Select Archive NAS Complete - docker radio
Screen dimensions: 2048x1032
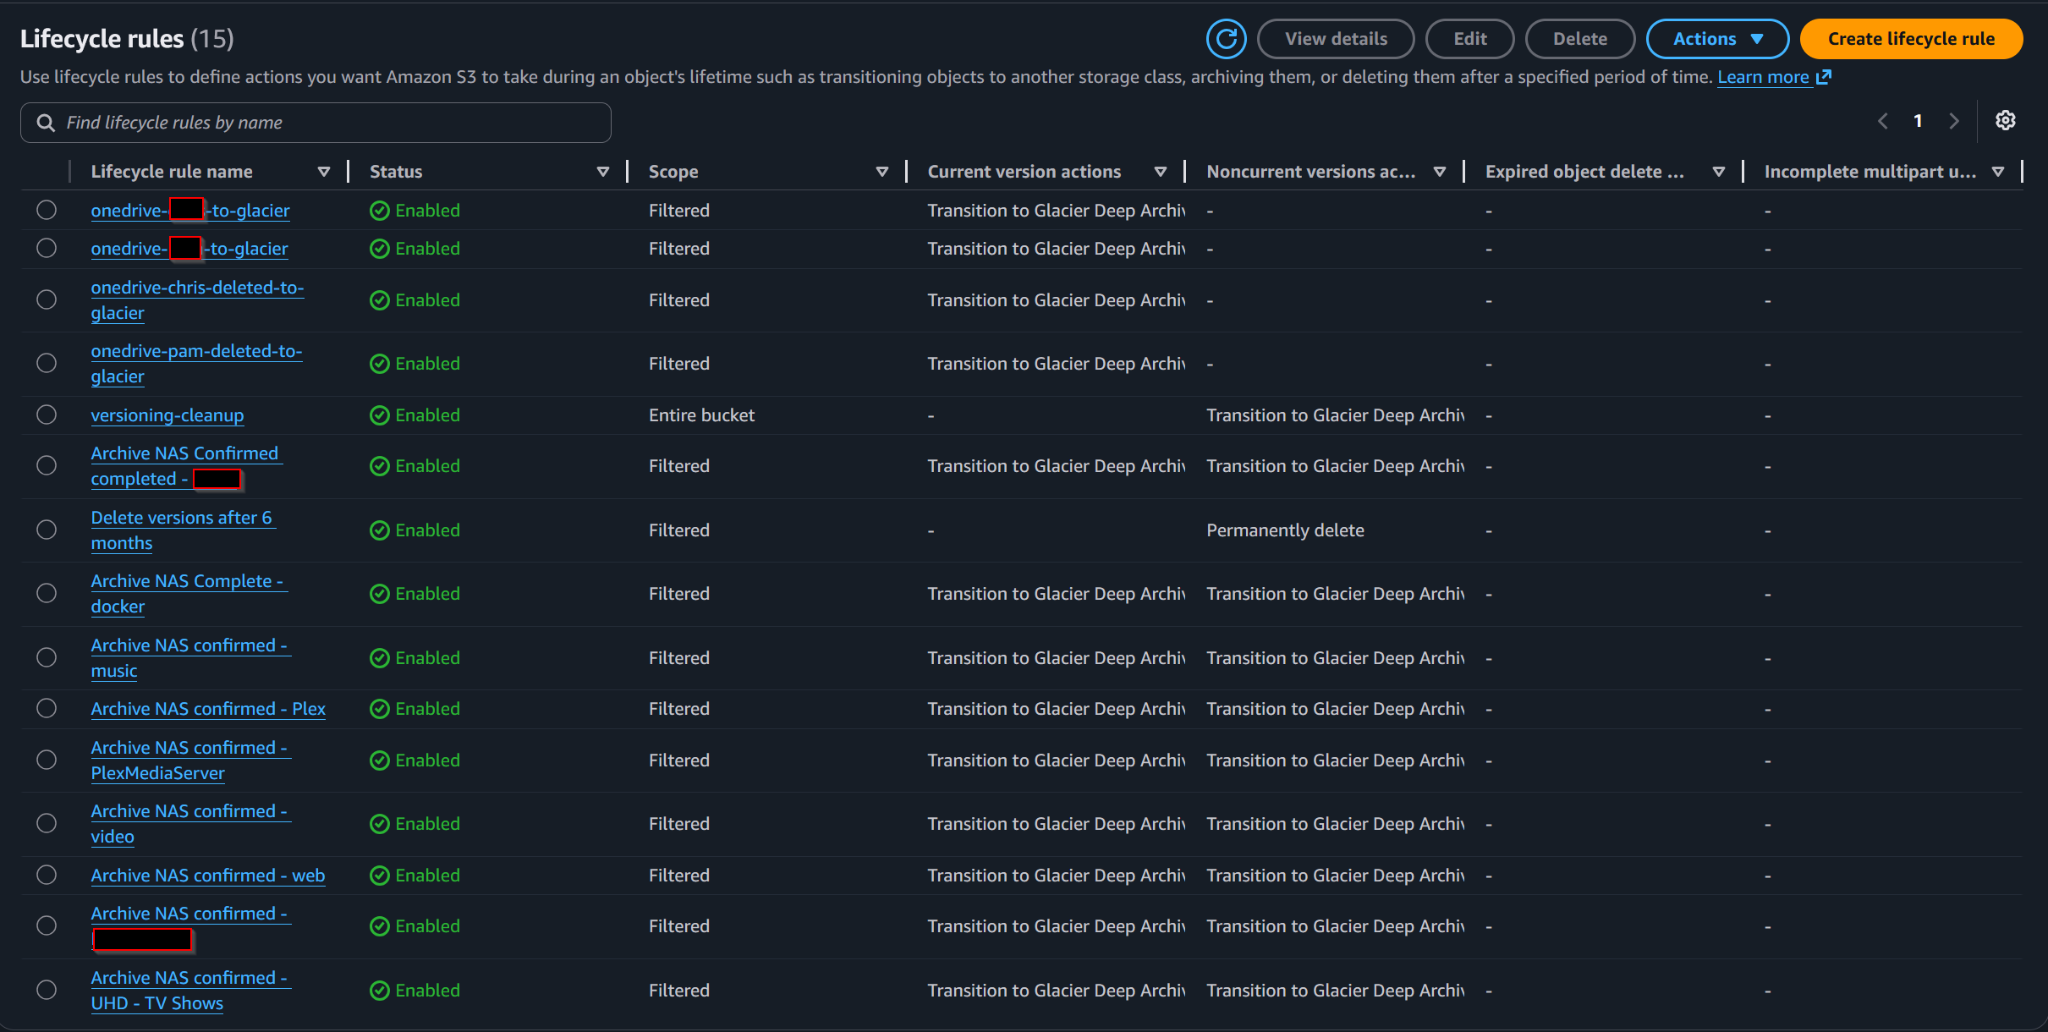tap(46, 593)
